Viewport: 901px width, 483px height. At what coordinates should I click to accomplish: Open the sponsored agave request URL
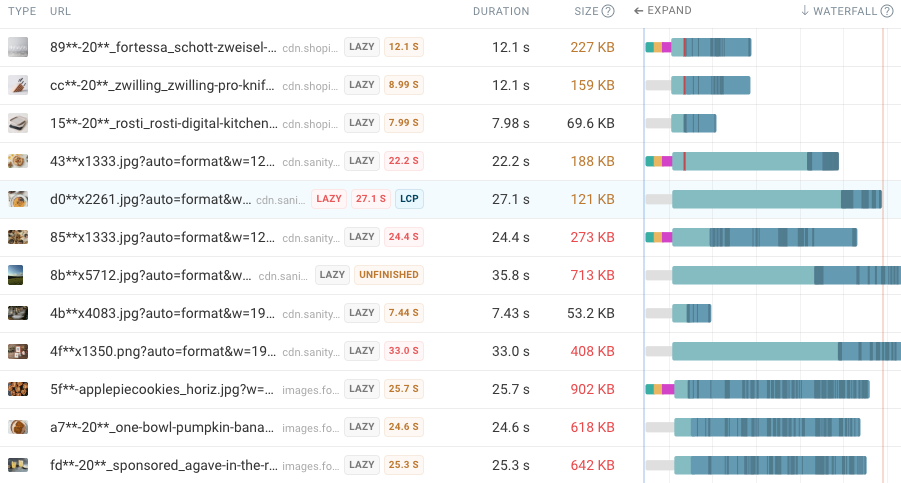click(162, 465)
